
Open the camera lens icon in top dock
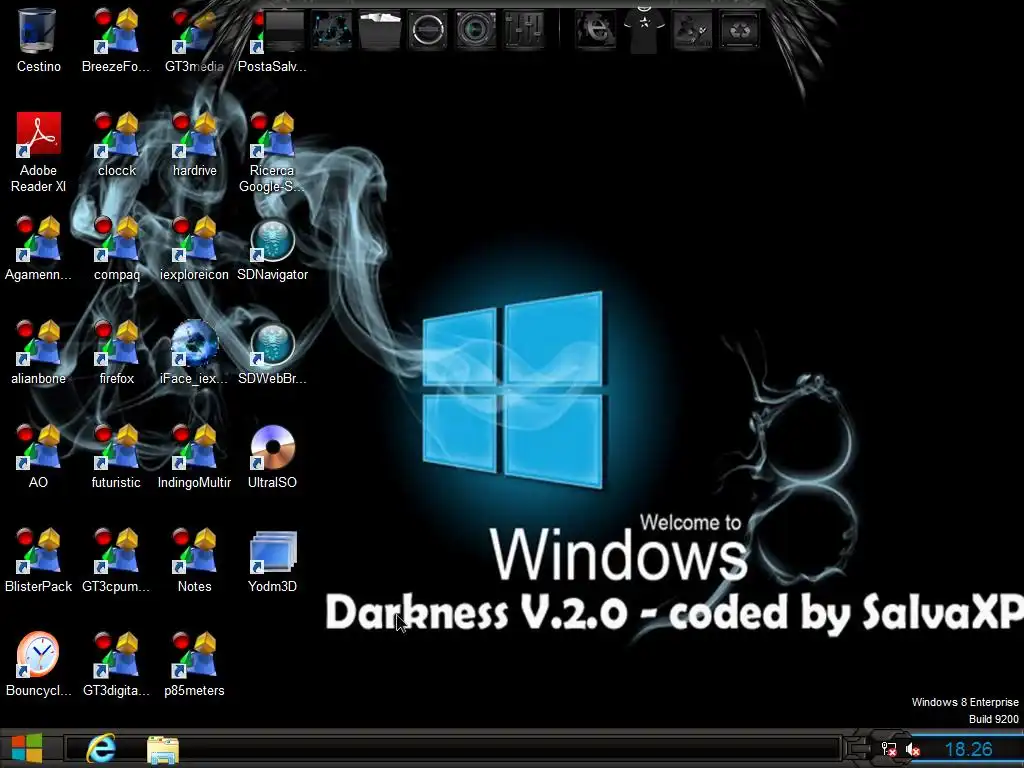[x=475, y=29]
